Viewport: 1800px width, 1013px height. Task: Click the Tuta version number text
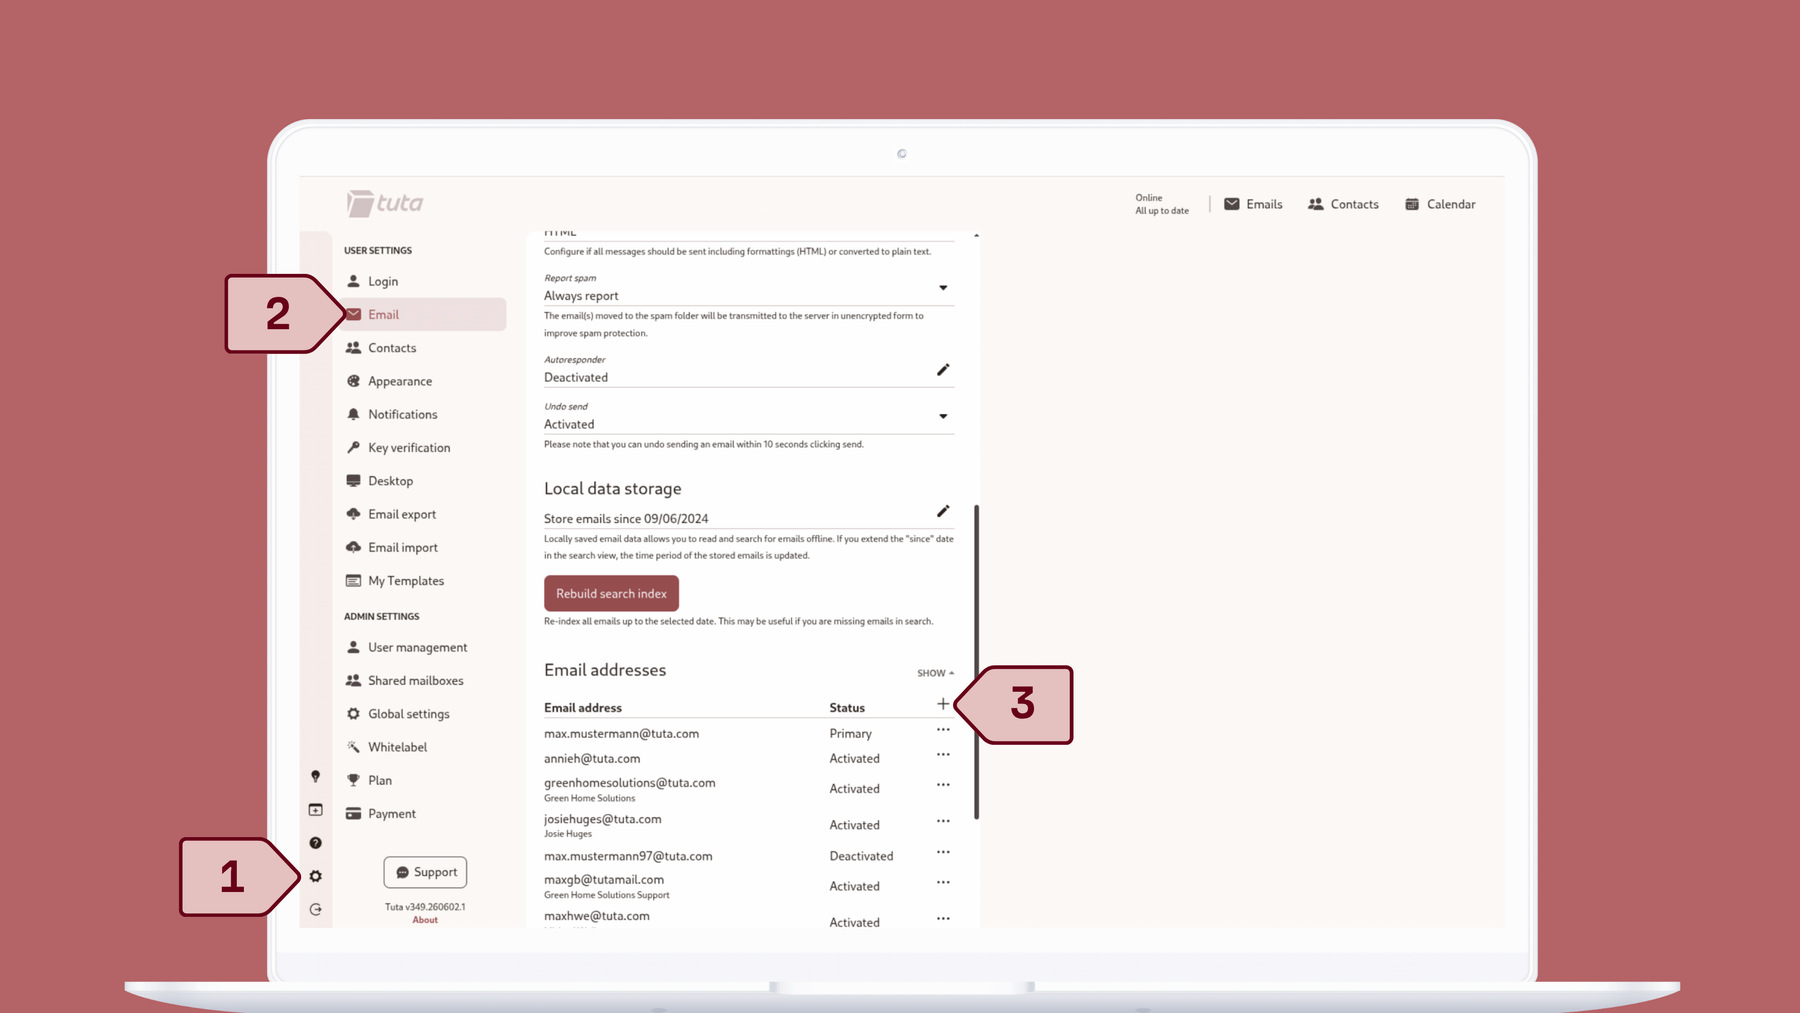pyautogui.click(x=425, y=907)
